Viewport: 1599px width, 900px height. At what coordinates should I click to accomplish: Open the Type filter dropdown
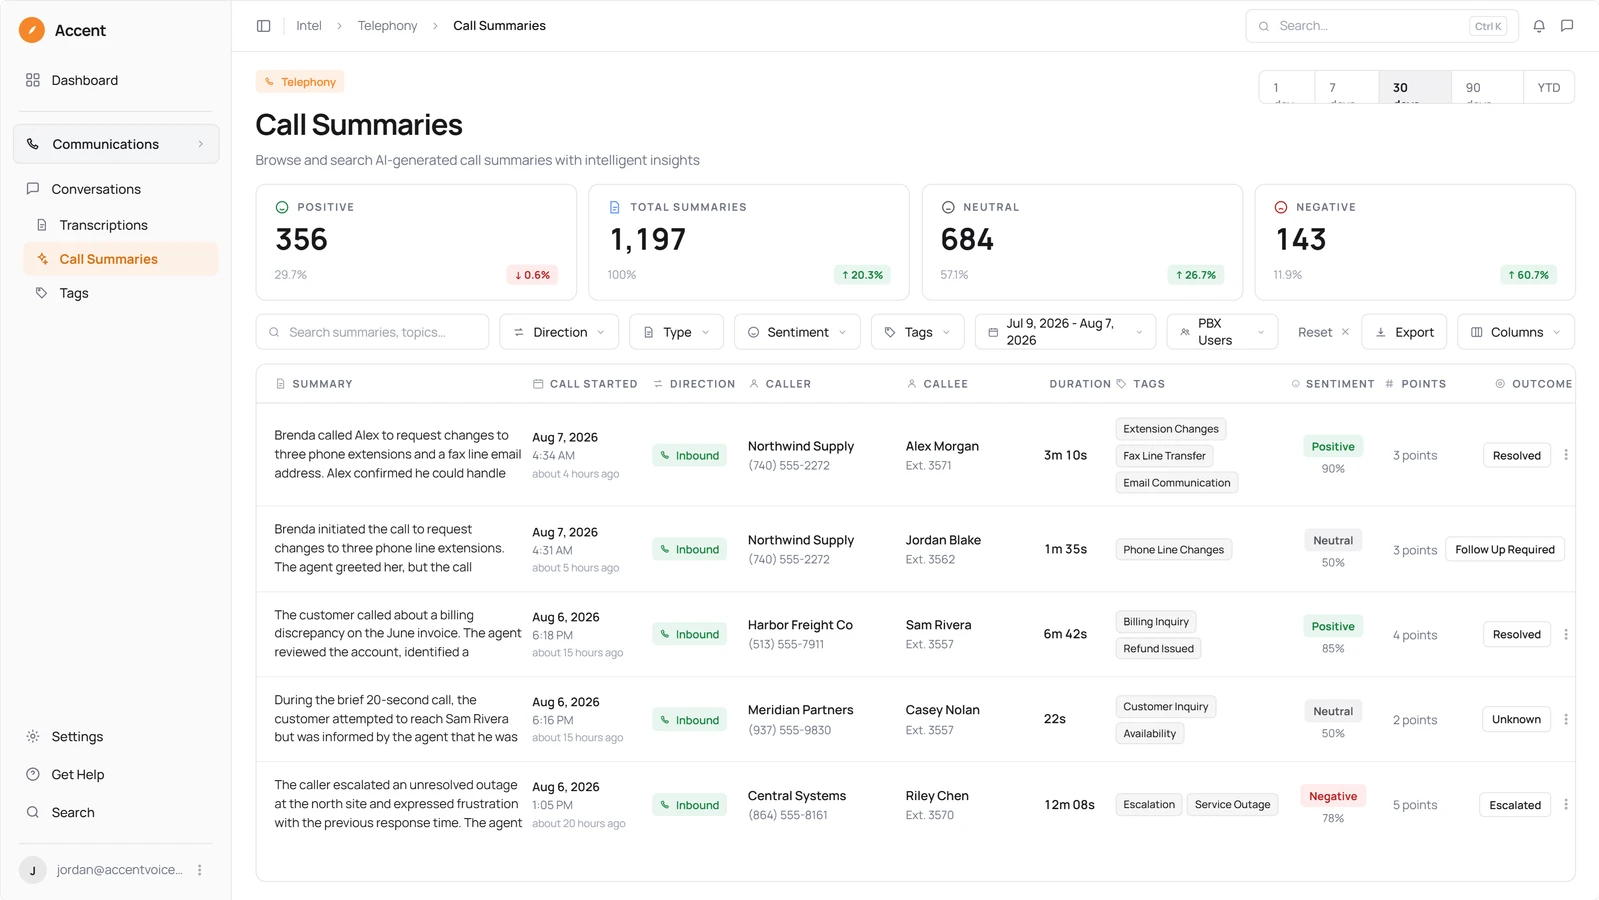pyautogui.click(x=676, y=332)
